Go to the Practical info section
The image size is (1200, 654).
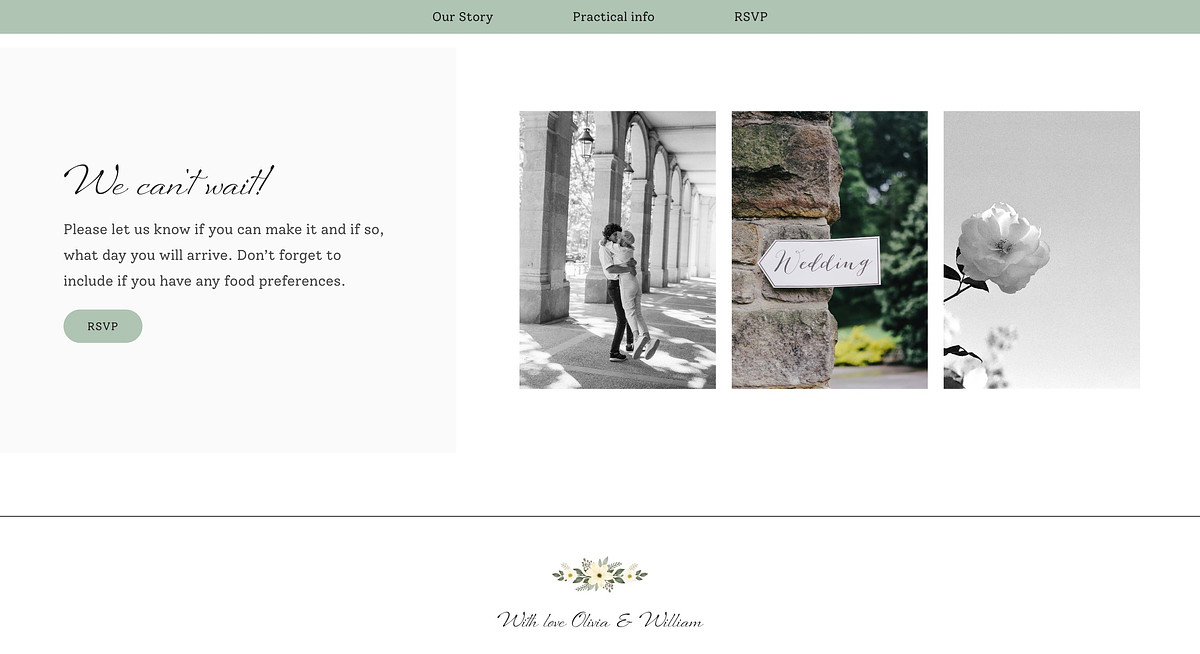pyautogui.click(x=613, y=17)
